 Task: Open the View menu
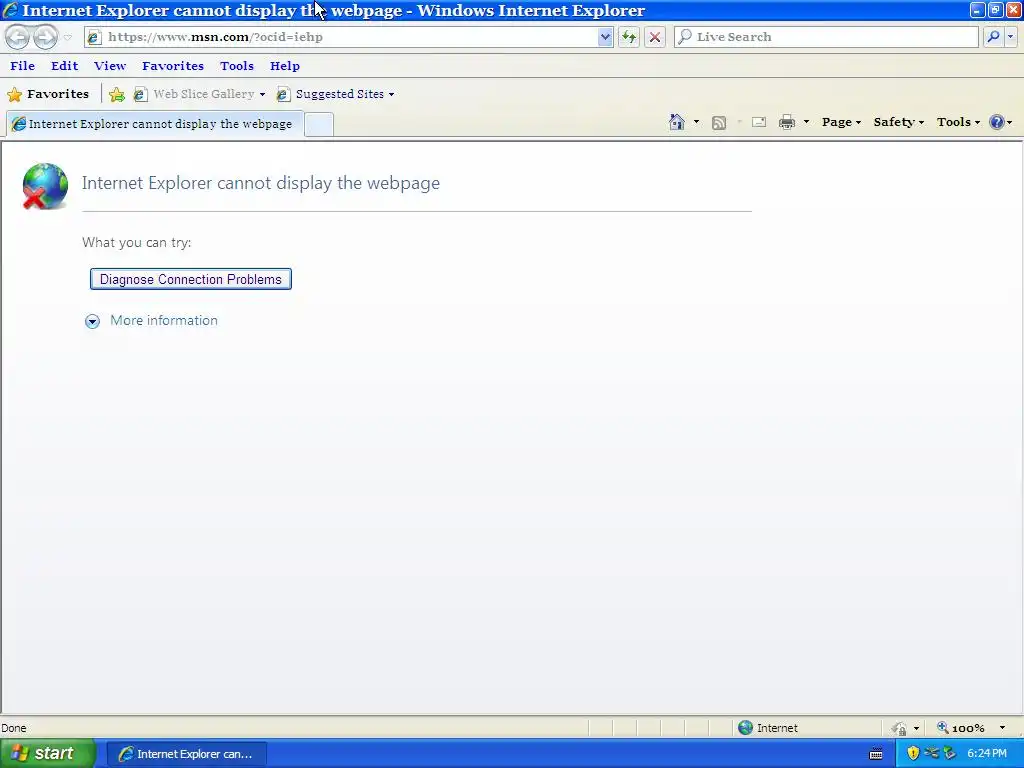pos(110,66)
